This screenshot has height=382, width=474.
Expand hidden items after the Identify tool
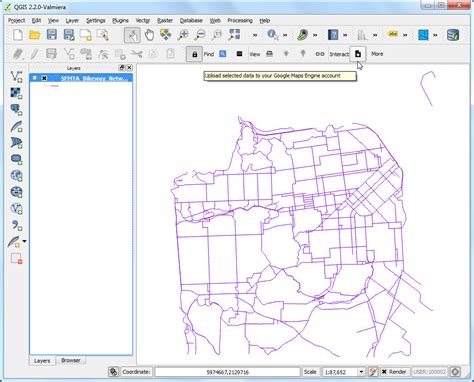(x=285, y=35)
